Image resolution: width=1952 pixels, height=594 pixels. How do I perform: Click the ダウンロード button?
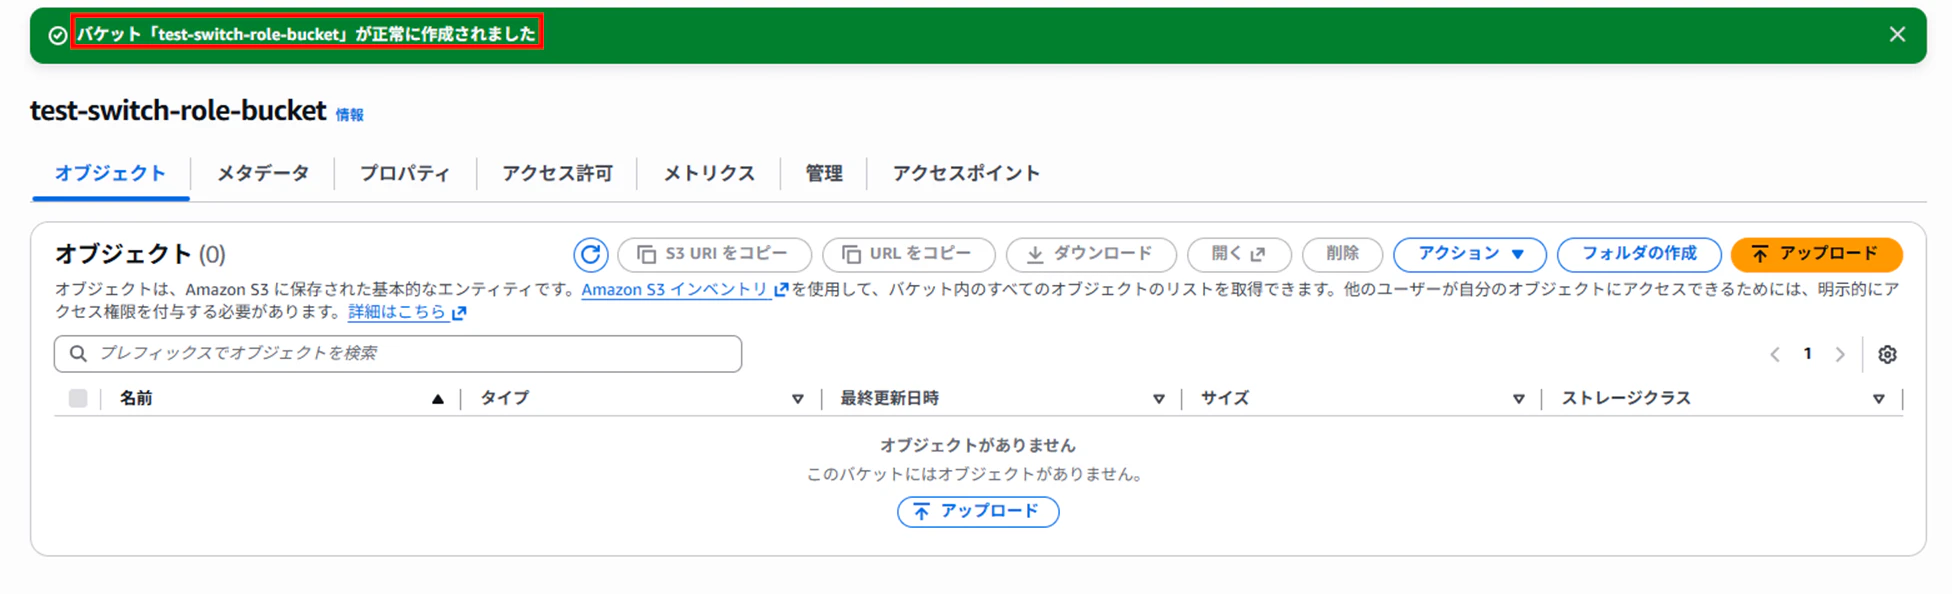tap(1091, 255)
